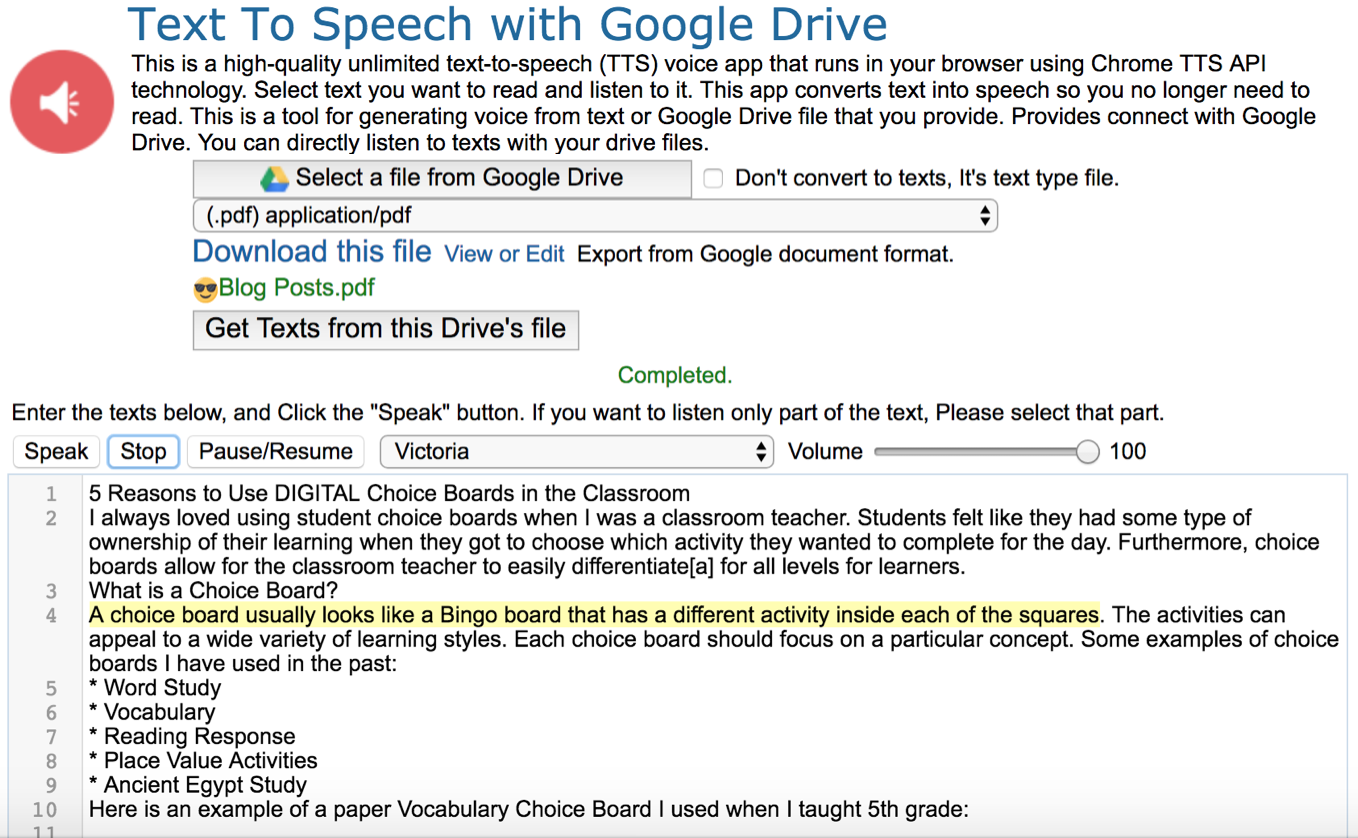Click line number 5 in the gutter
The width and height of the screenshot is (1358, 838).
51,688
